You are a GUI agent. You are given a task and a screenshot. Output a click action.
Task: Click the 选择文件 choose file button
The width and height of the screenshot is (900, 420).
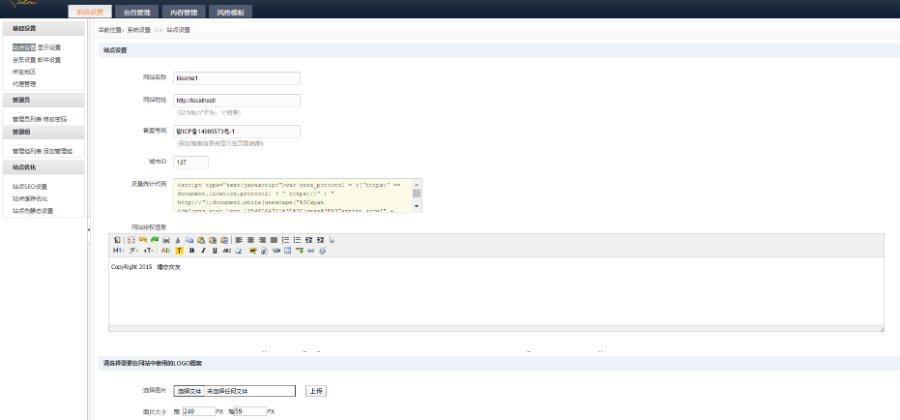[188, 391]
